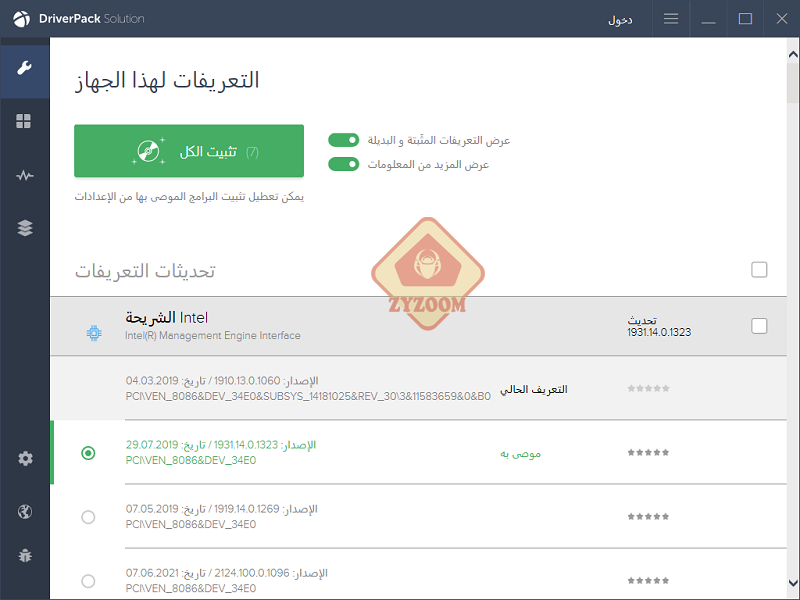
Task: Select driver version 2124.100.0.1096 radio button
Action: [x=88, y=581]
